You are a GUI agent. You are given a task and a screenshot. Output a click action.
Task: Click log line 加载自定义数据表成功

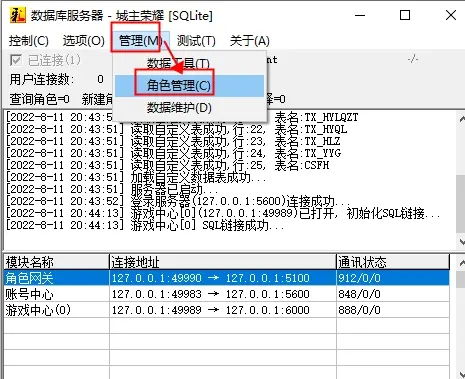pos(136,177)
